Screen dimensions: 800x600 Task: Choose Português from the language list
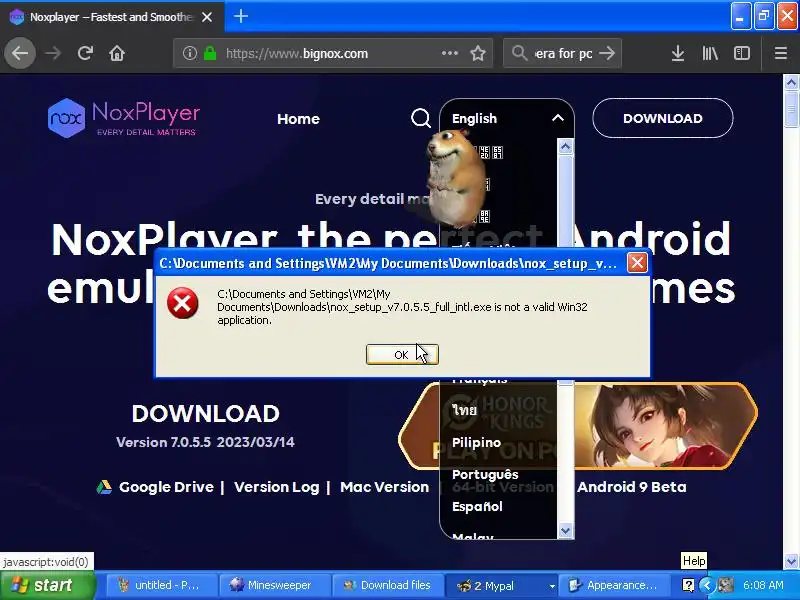485,474
